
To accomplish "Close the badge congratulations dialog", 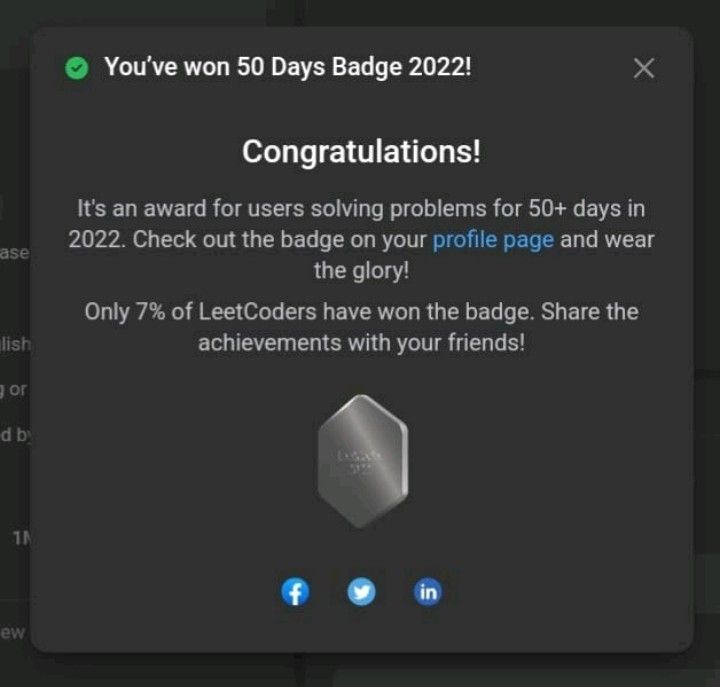I will (644, 68).
